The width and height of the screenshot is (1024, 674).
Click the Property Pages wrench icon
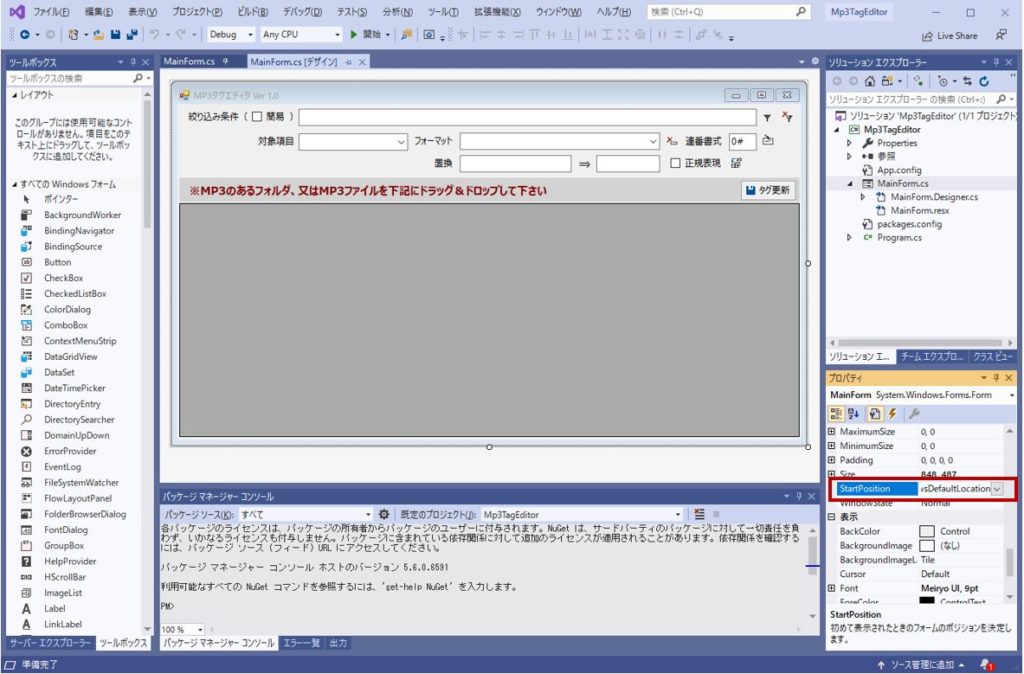coord(914,413)
